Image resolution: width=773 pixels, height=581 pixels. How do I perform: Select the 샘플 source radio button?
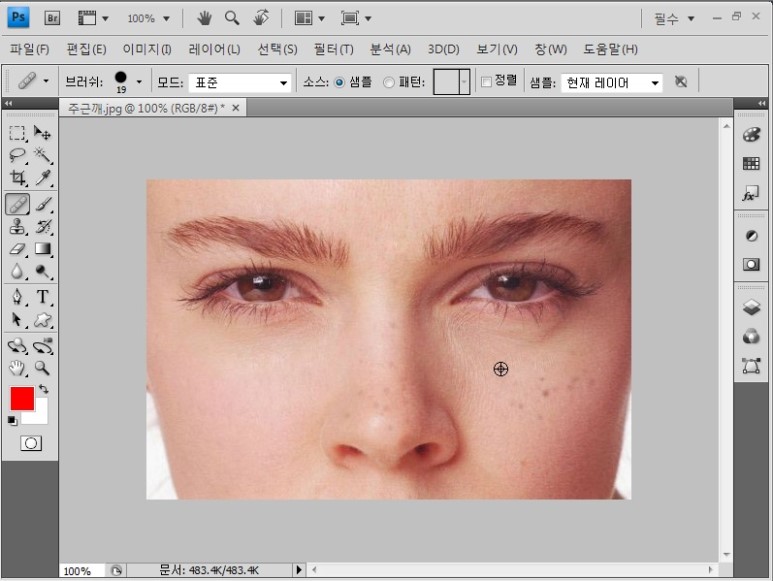tap(340, 82)
